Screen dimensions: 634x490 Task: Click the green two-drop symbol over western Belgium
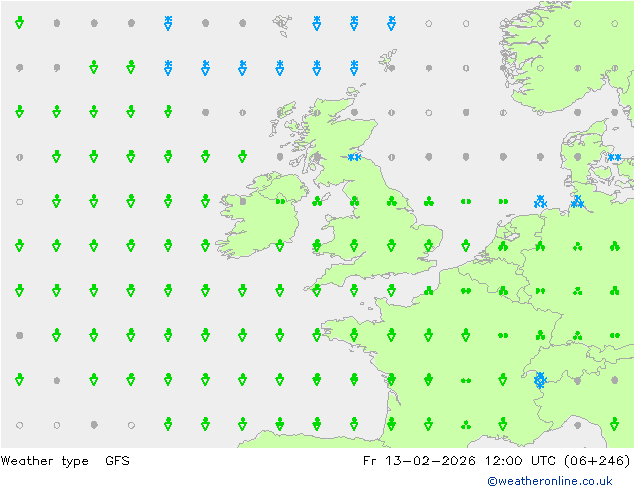click(x=466, y=291)
